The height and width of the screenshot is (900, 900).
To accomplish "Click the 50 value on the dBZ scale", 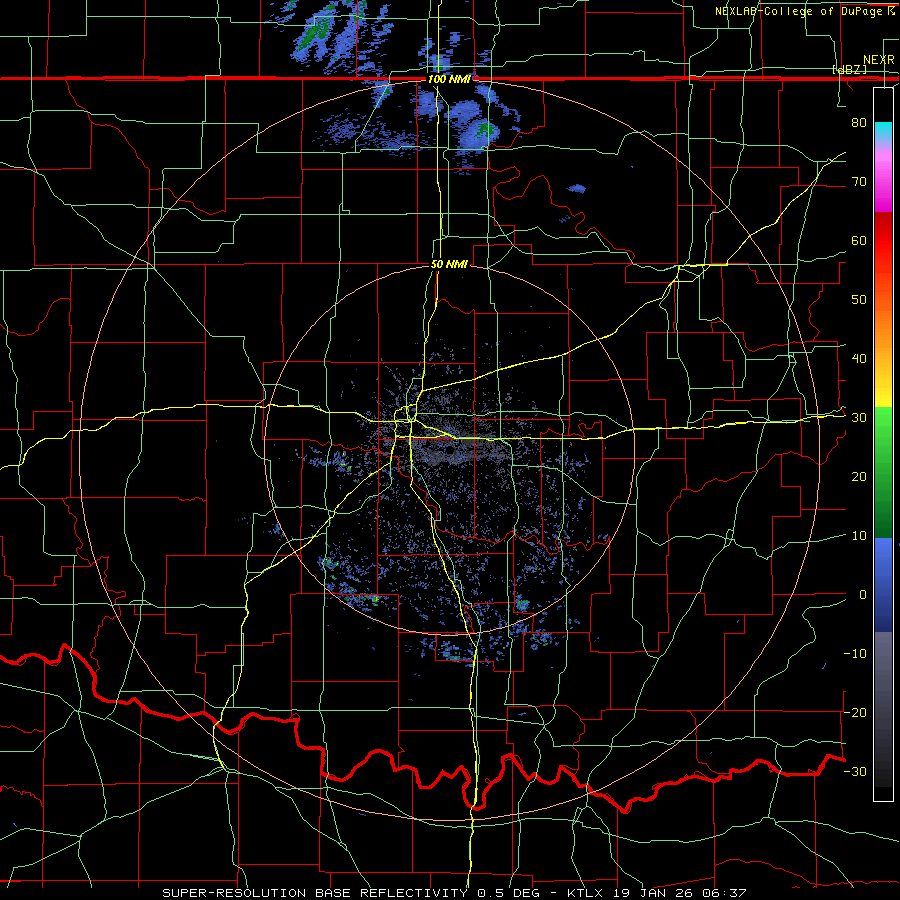I will coord(859,300).
